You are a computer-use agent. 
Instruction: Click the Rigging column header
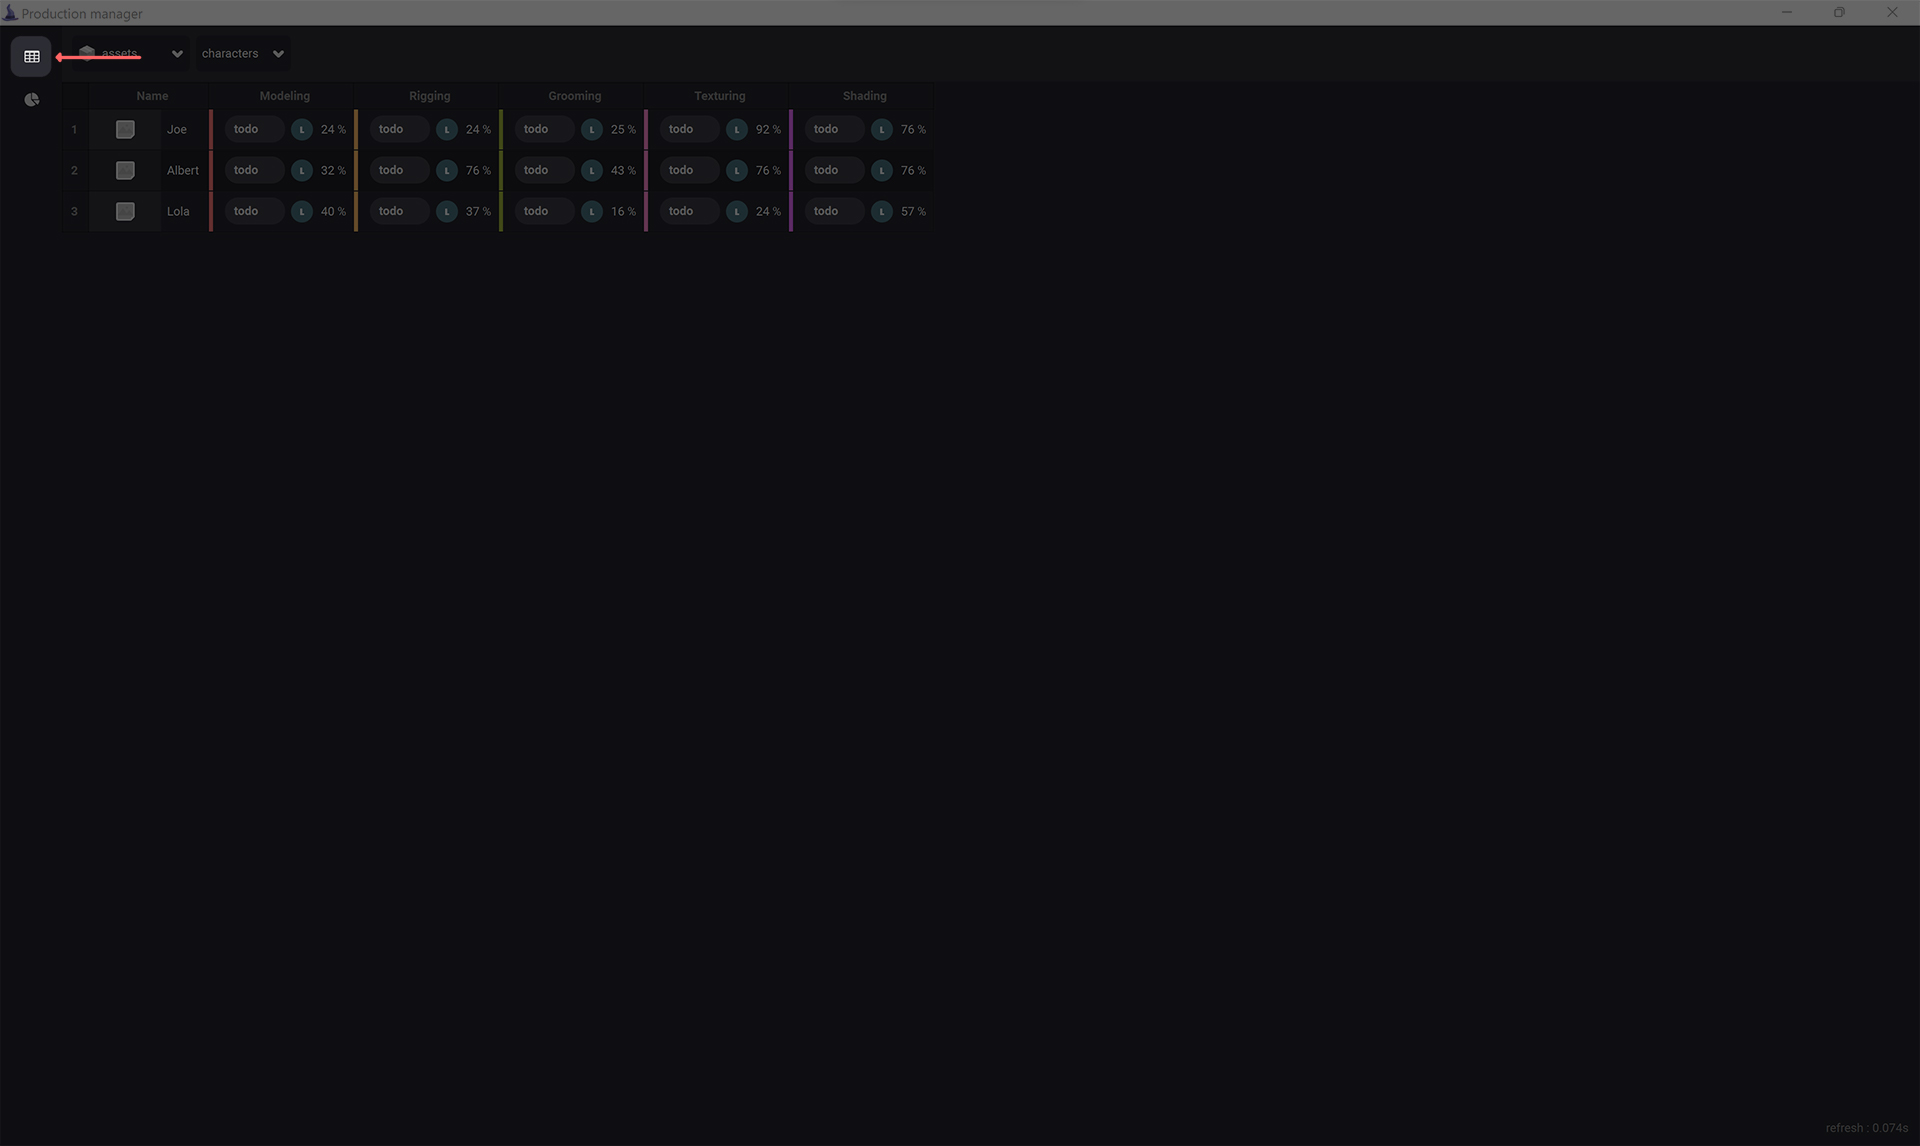(x=429, y=96)
